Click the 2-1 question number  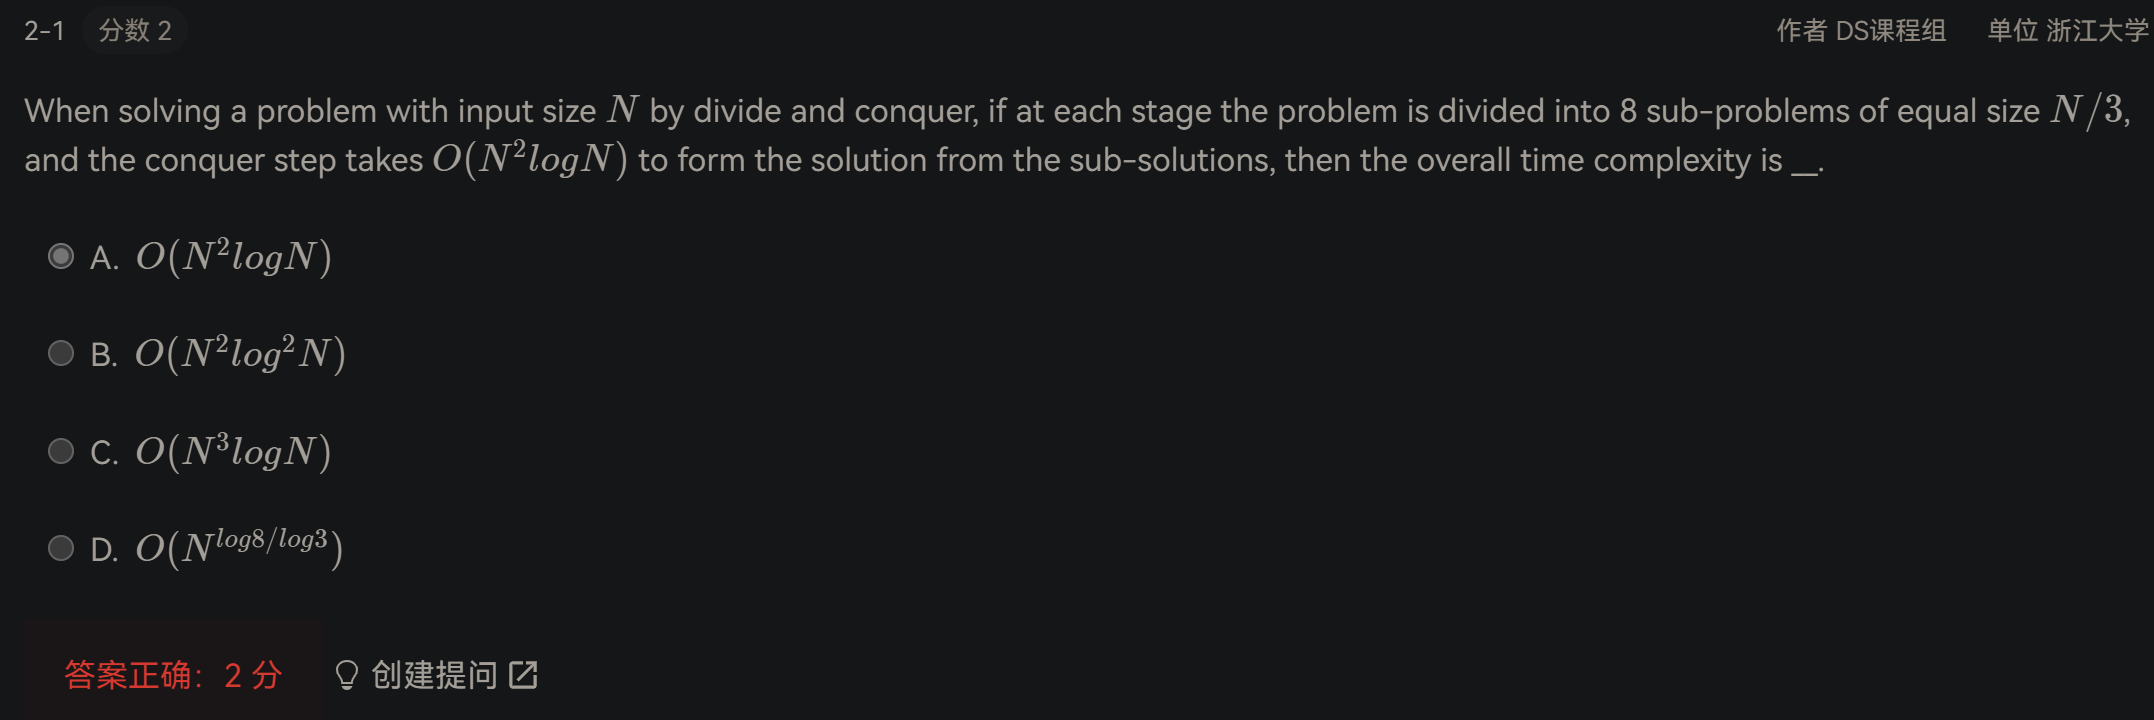[x=44, y=31]
